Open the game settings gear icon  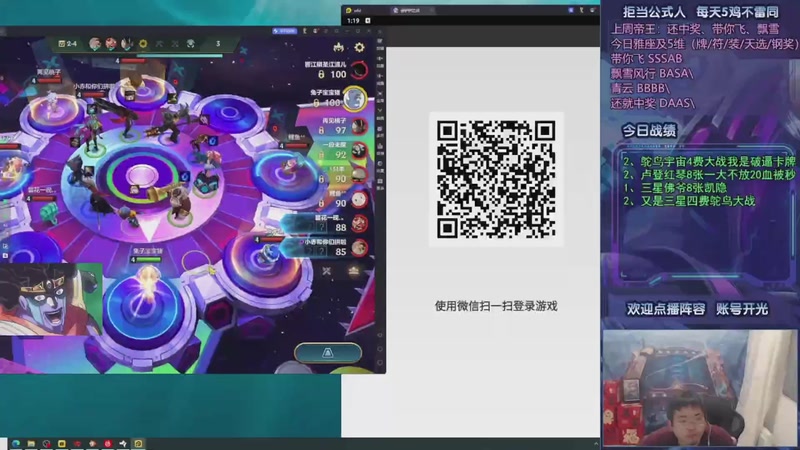[x=360, y=47]
